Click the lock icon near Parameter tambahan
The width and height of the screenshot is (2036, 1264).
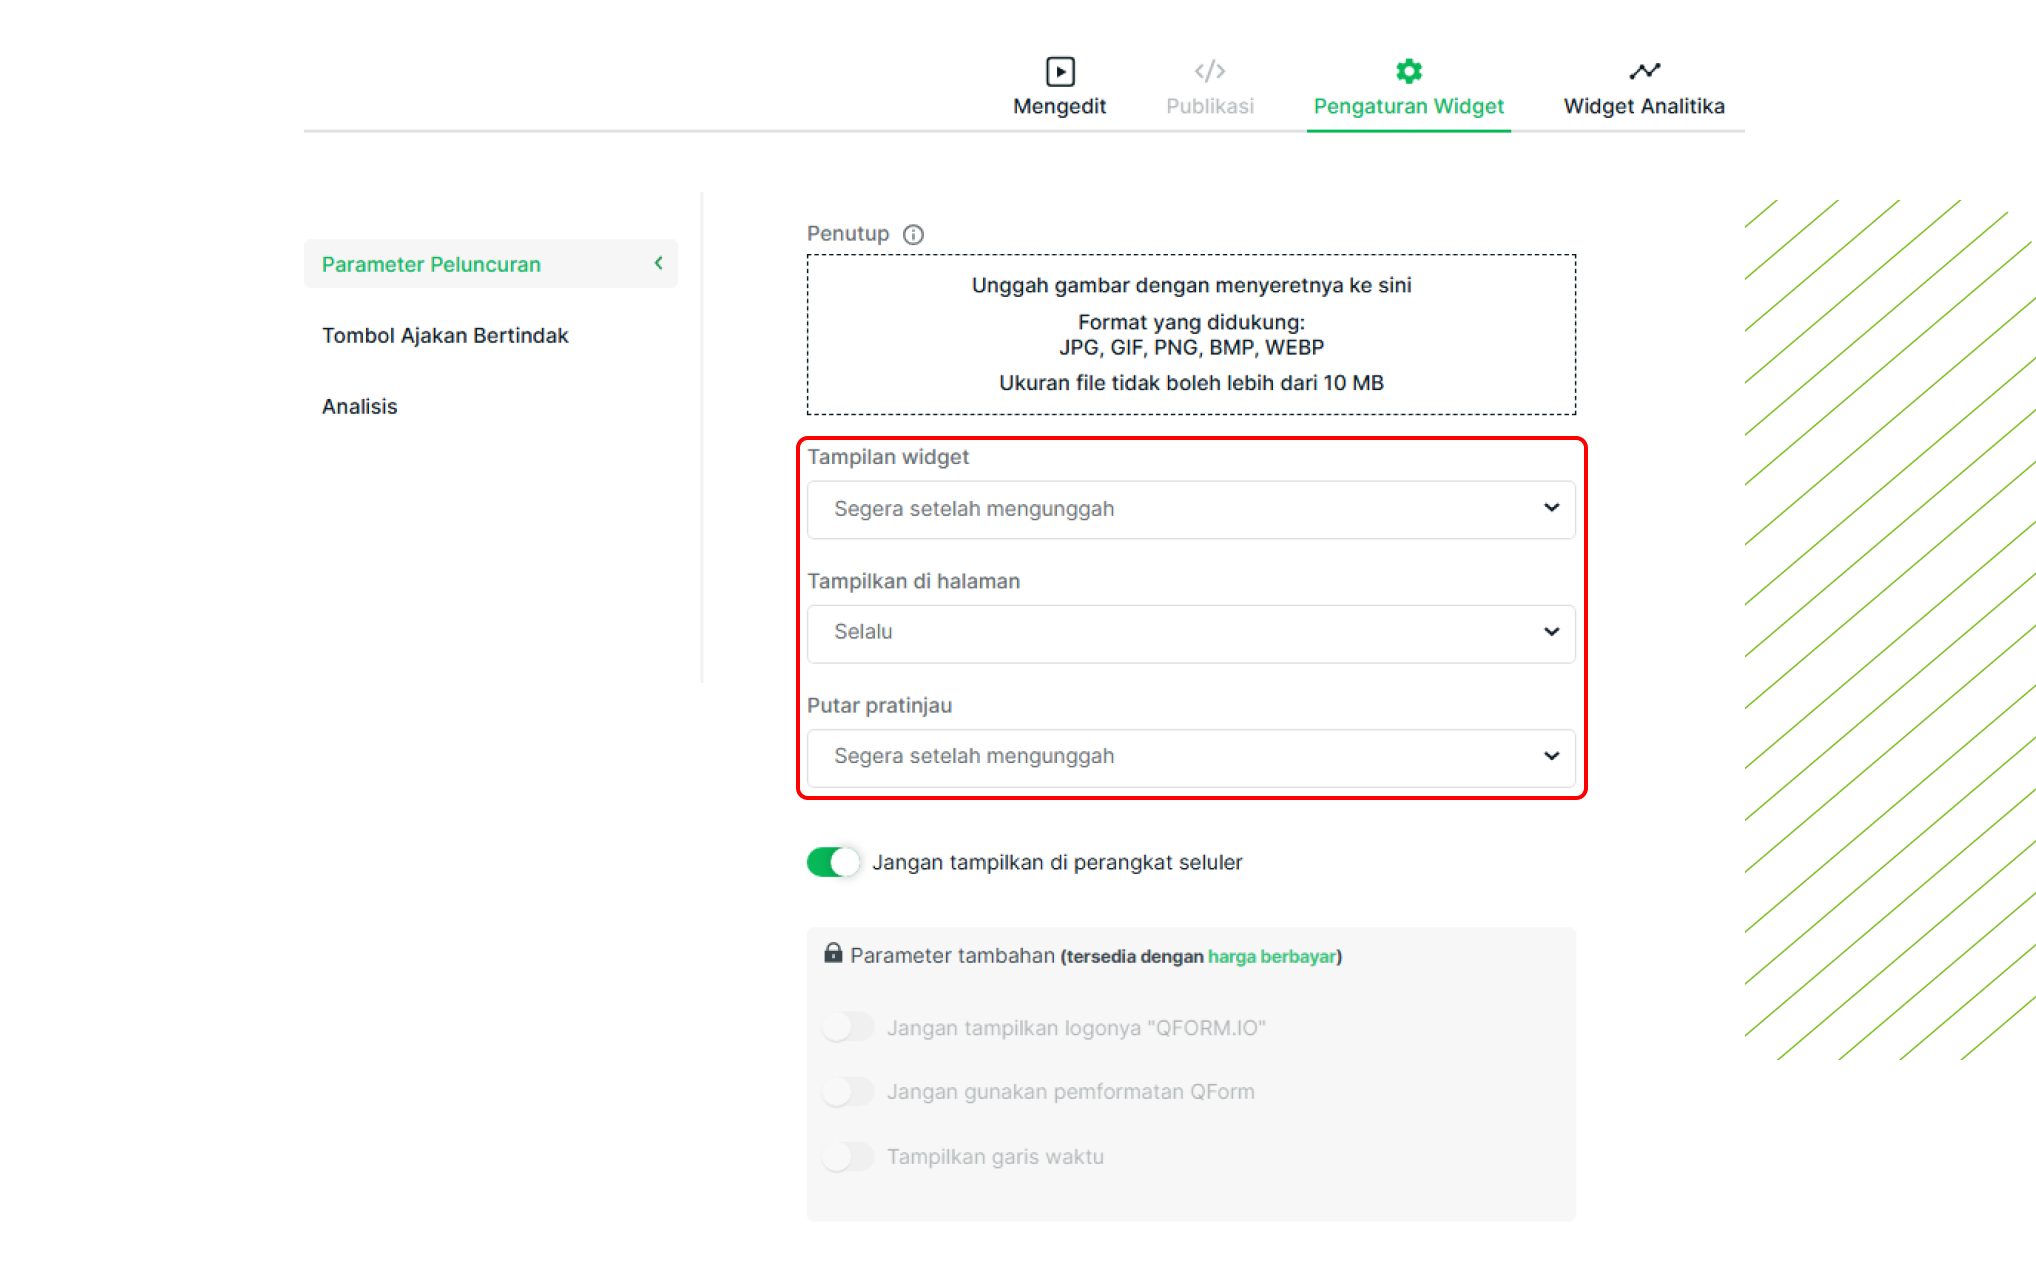[x=832, y=953]
